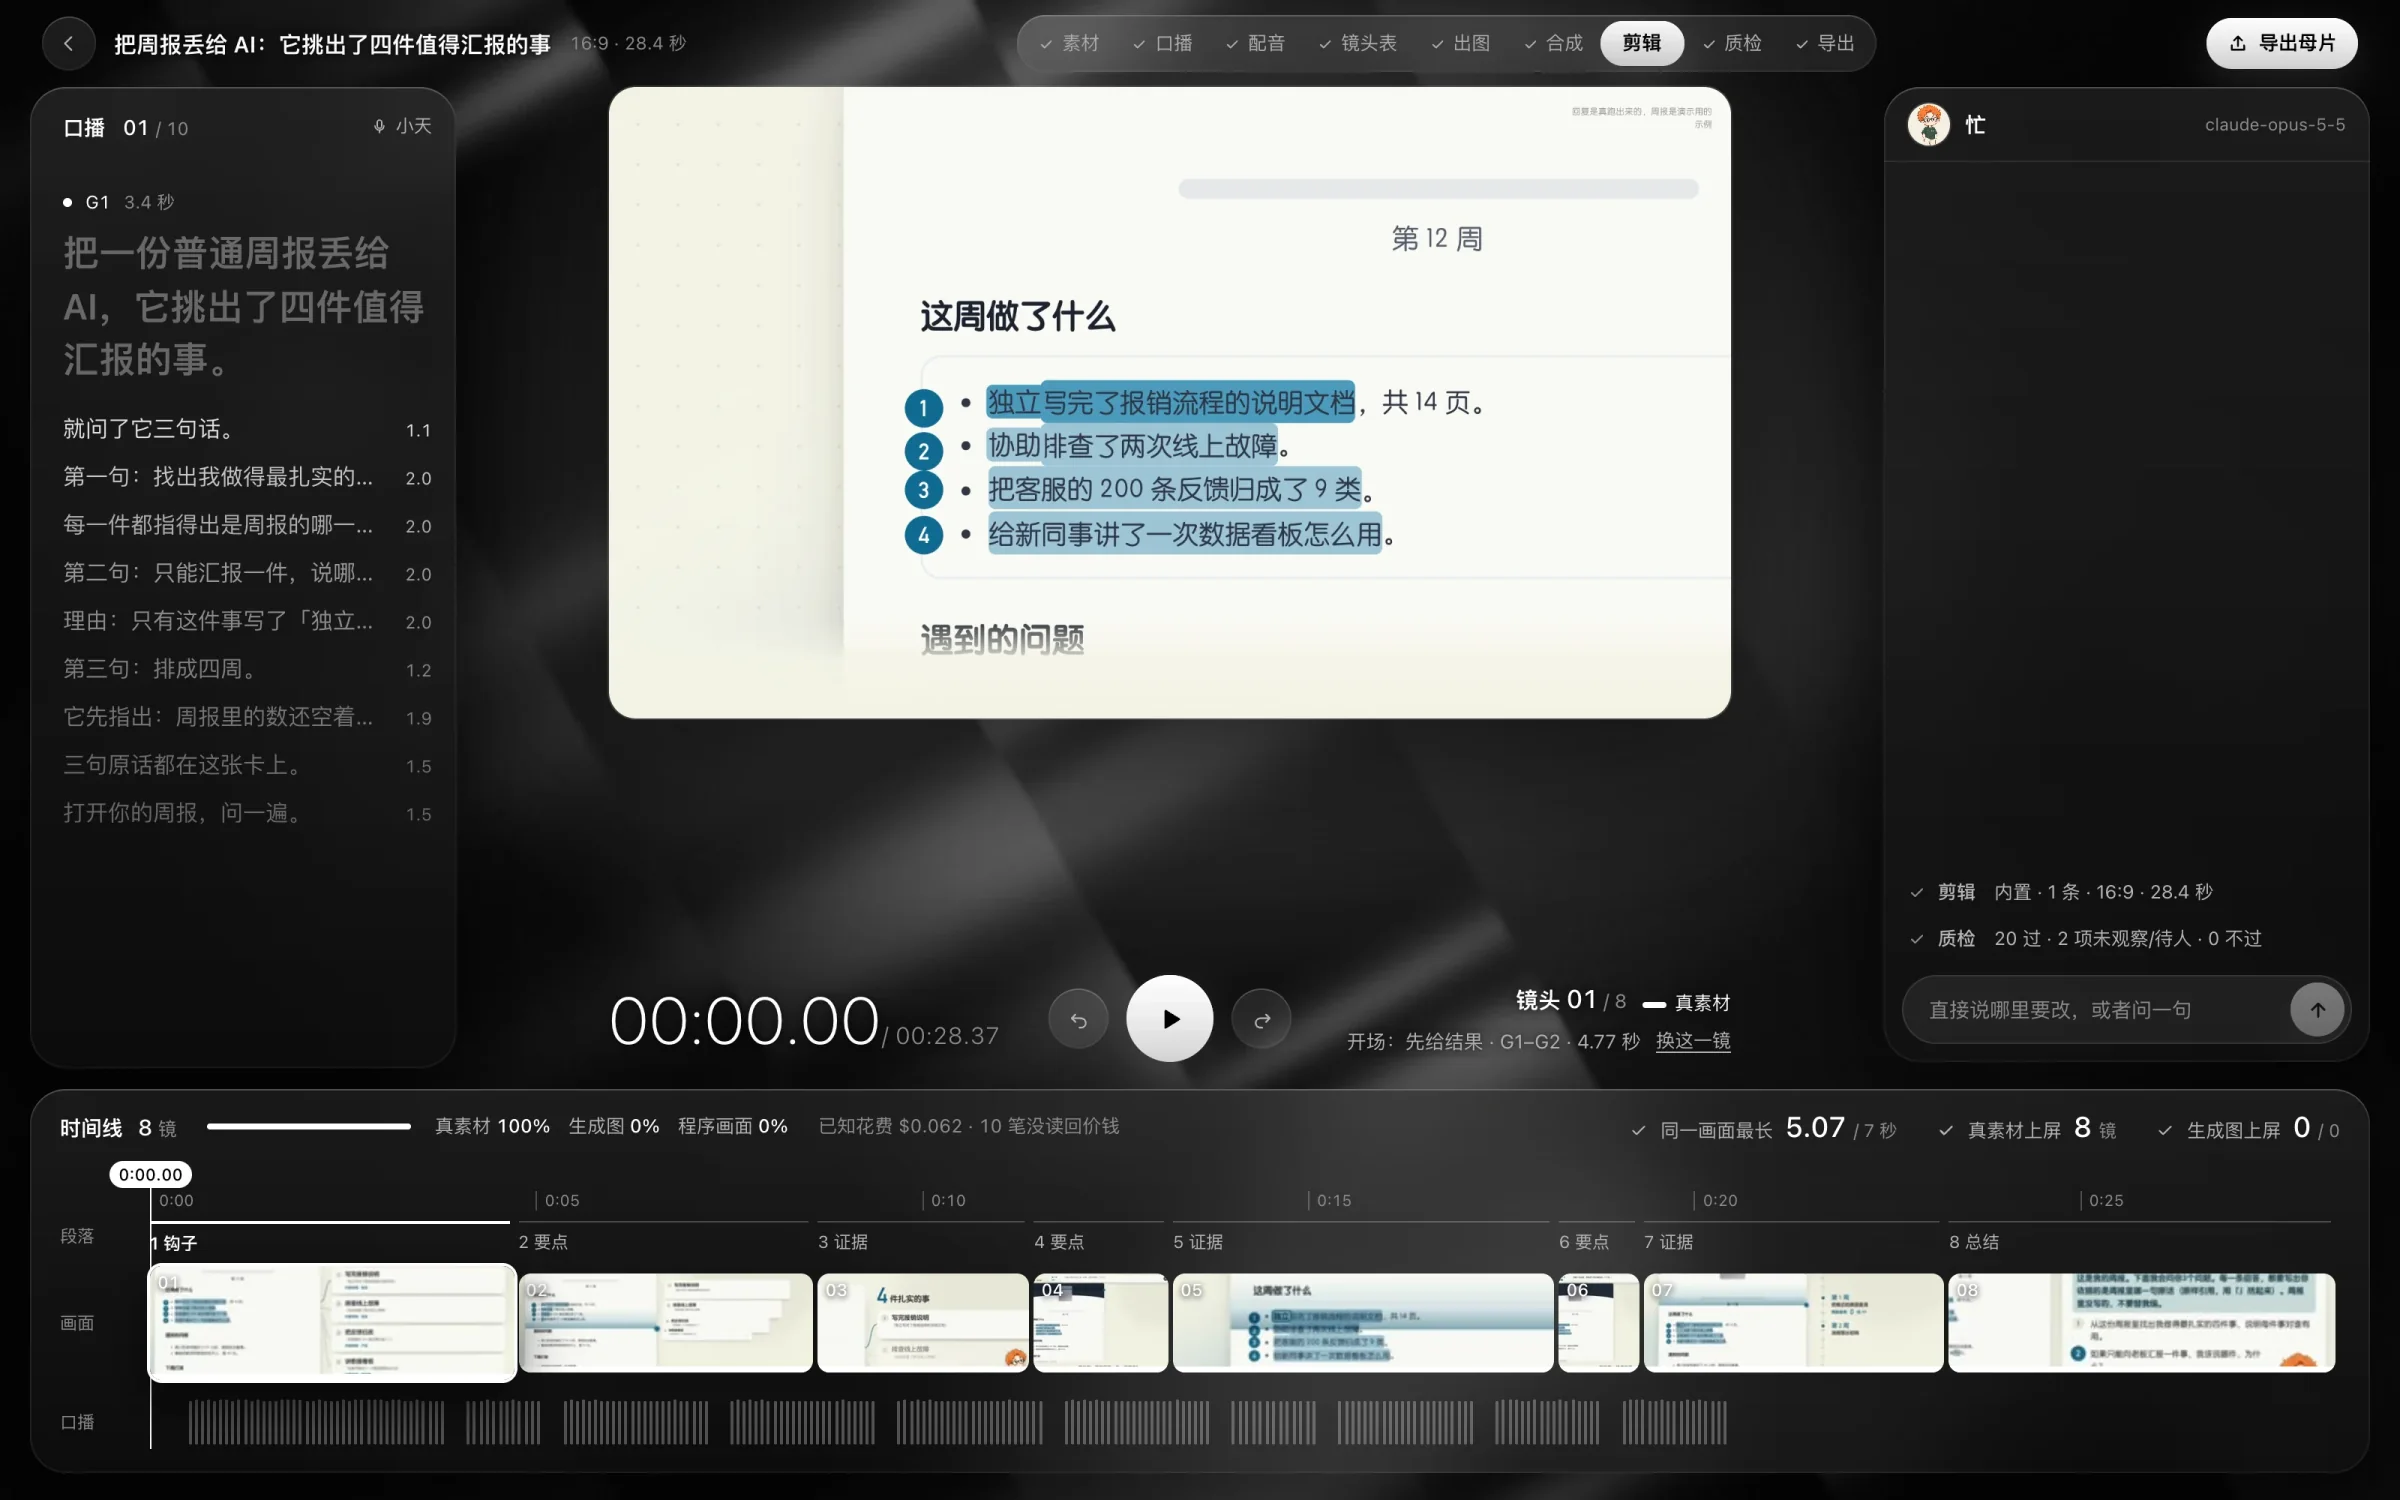This screenshot has height=1500, width=2400.
Task: Select timeline thumbnail 02
Action: click(x=665, y=1322)
